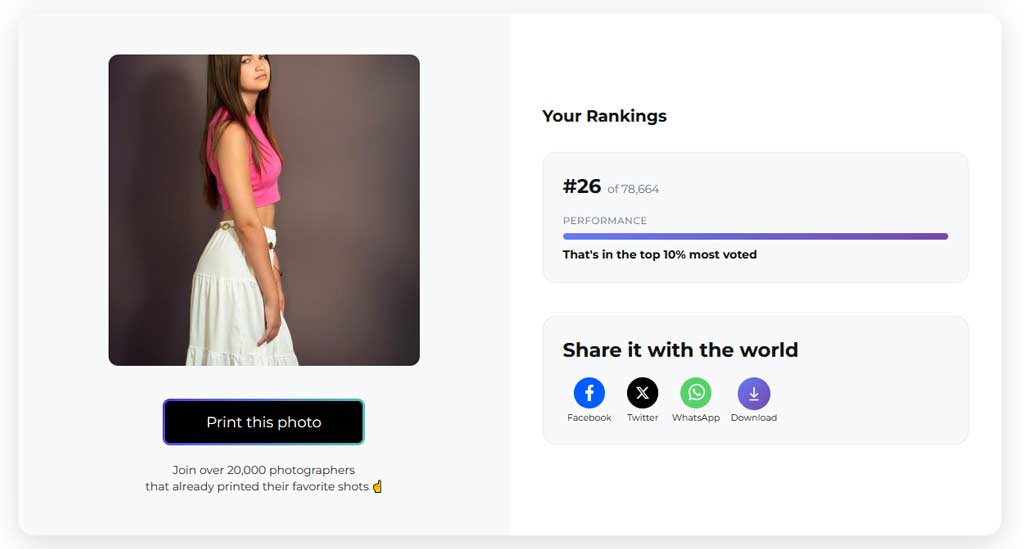Click the Facebook share icon
1024x549 pixels.
point(589,393)
